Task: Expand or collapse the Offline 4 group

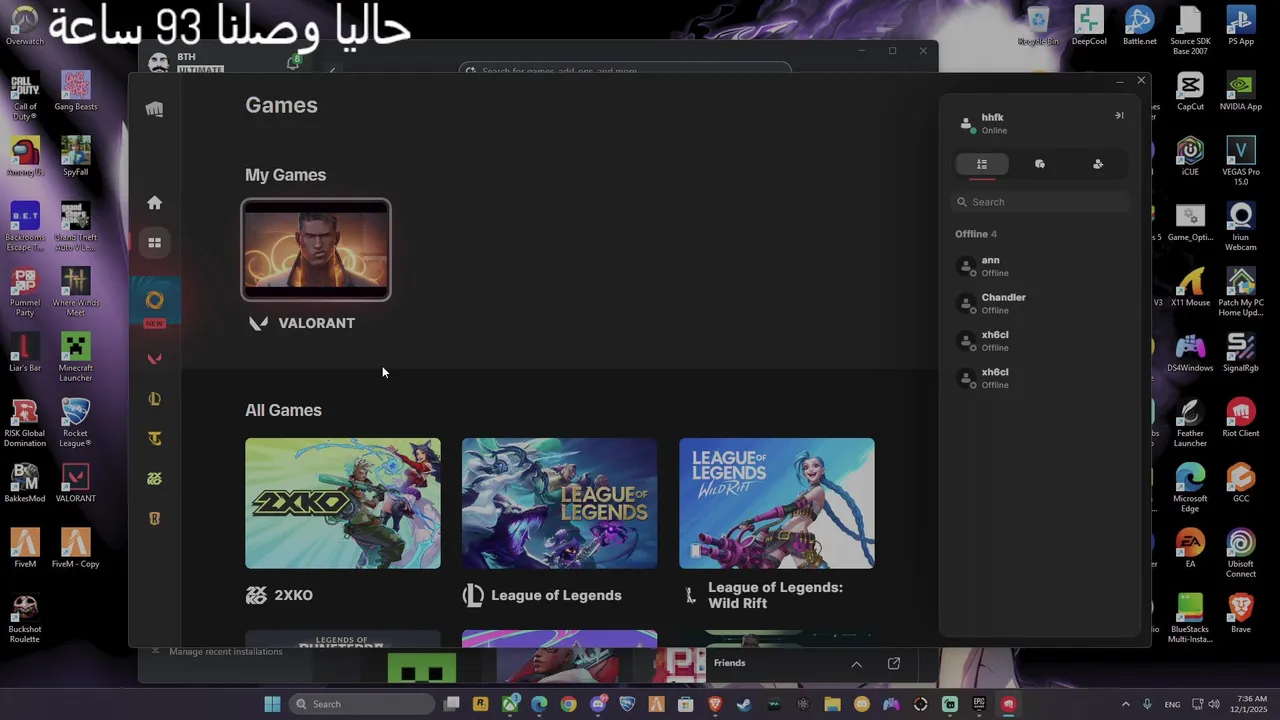Action: point(976,234)
